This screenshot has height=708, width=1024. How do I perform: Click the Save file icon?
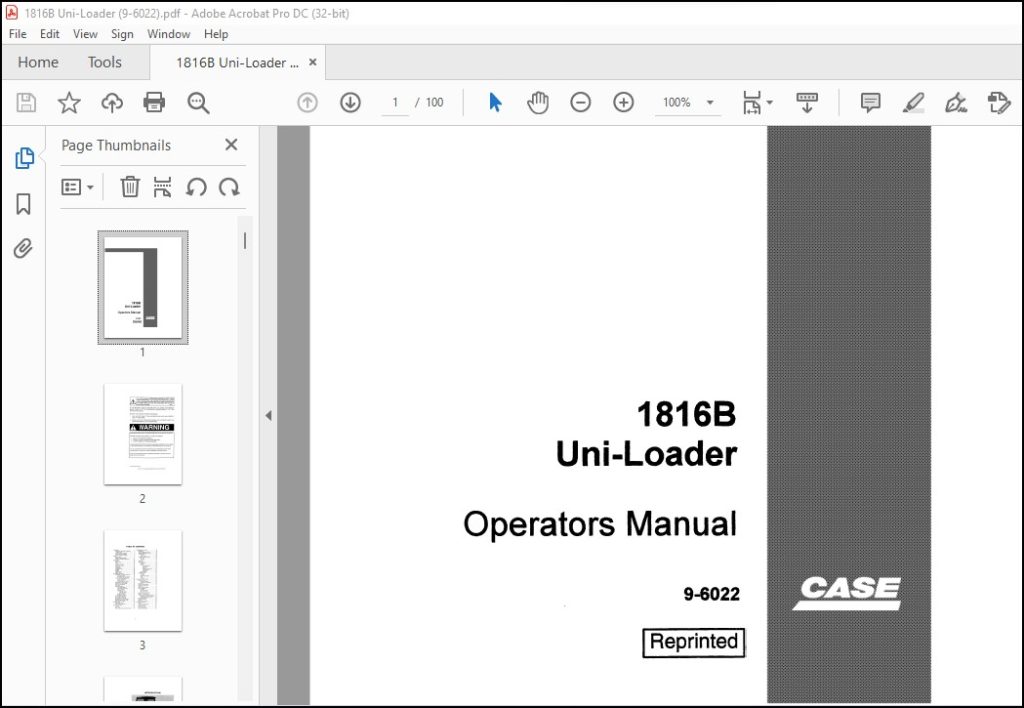(26, 103)
